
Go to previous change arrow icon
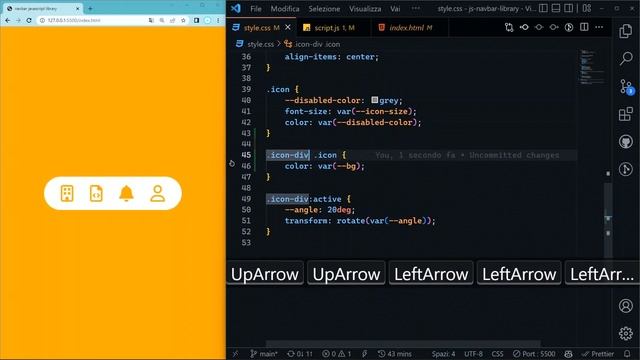pos(524,27)
